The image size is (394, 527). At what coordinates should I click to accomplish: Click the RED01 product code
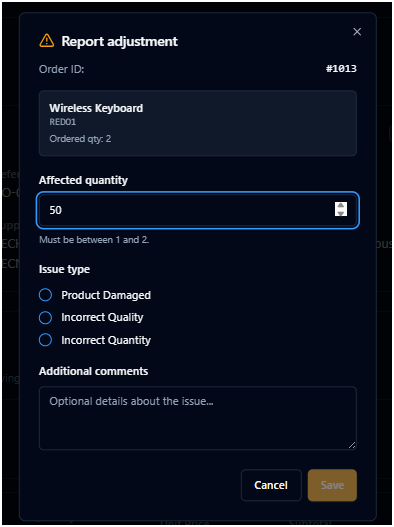pos(63,122)
